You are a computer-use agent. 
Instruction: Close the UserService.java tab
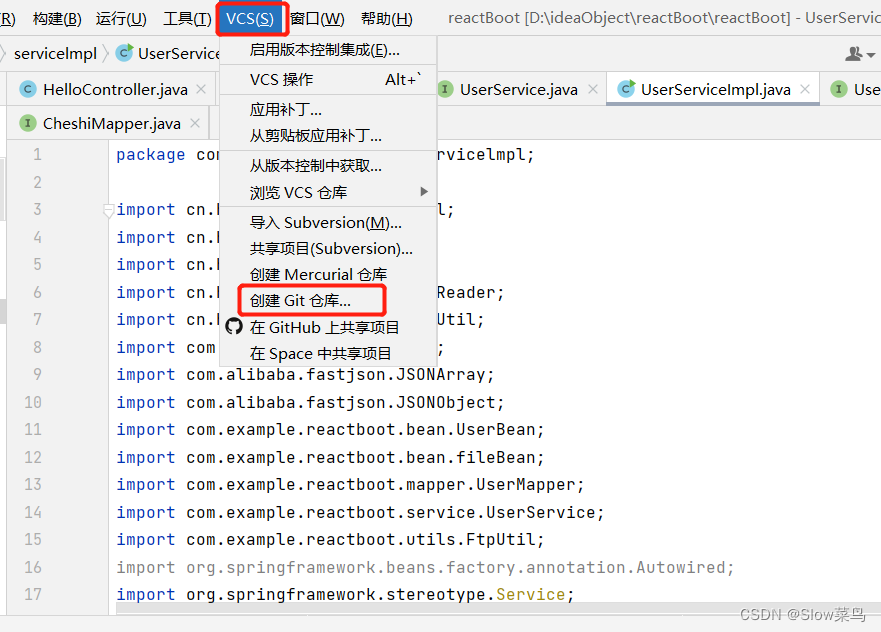point(593,89)
